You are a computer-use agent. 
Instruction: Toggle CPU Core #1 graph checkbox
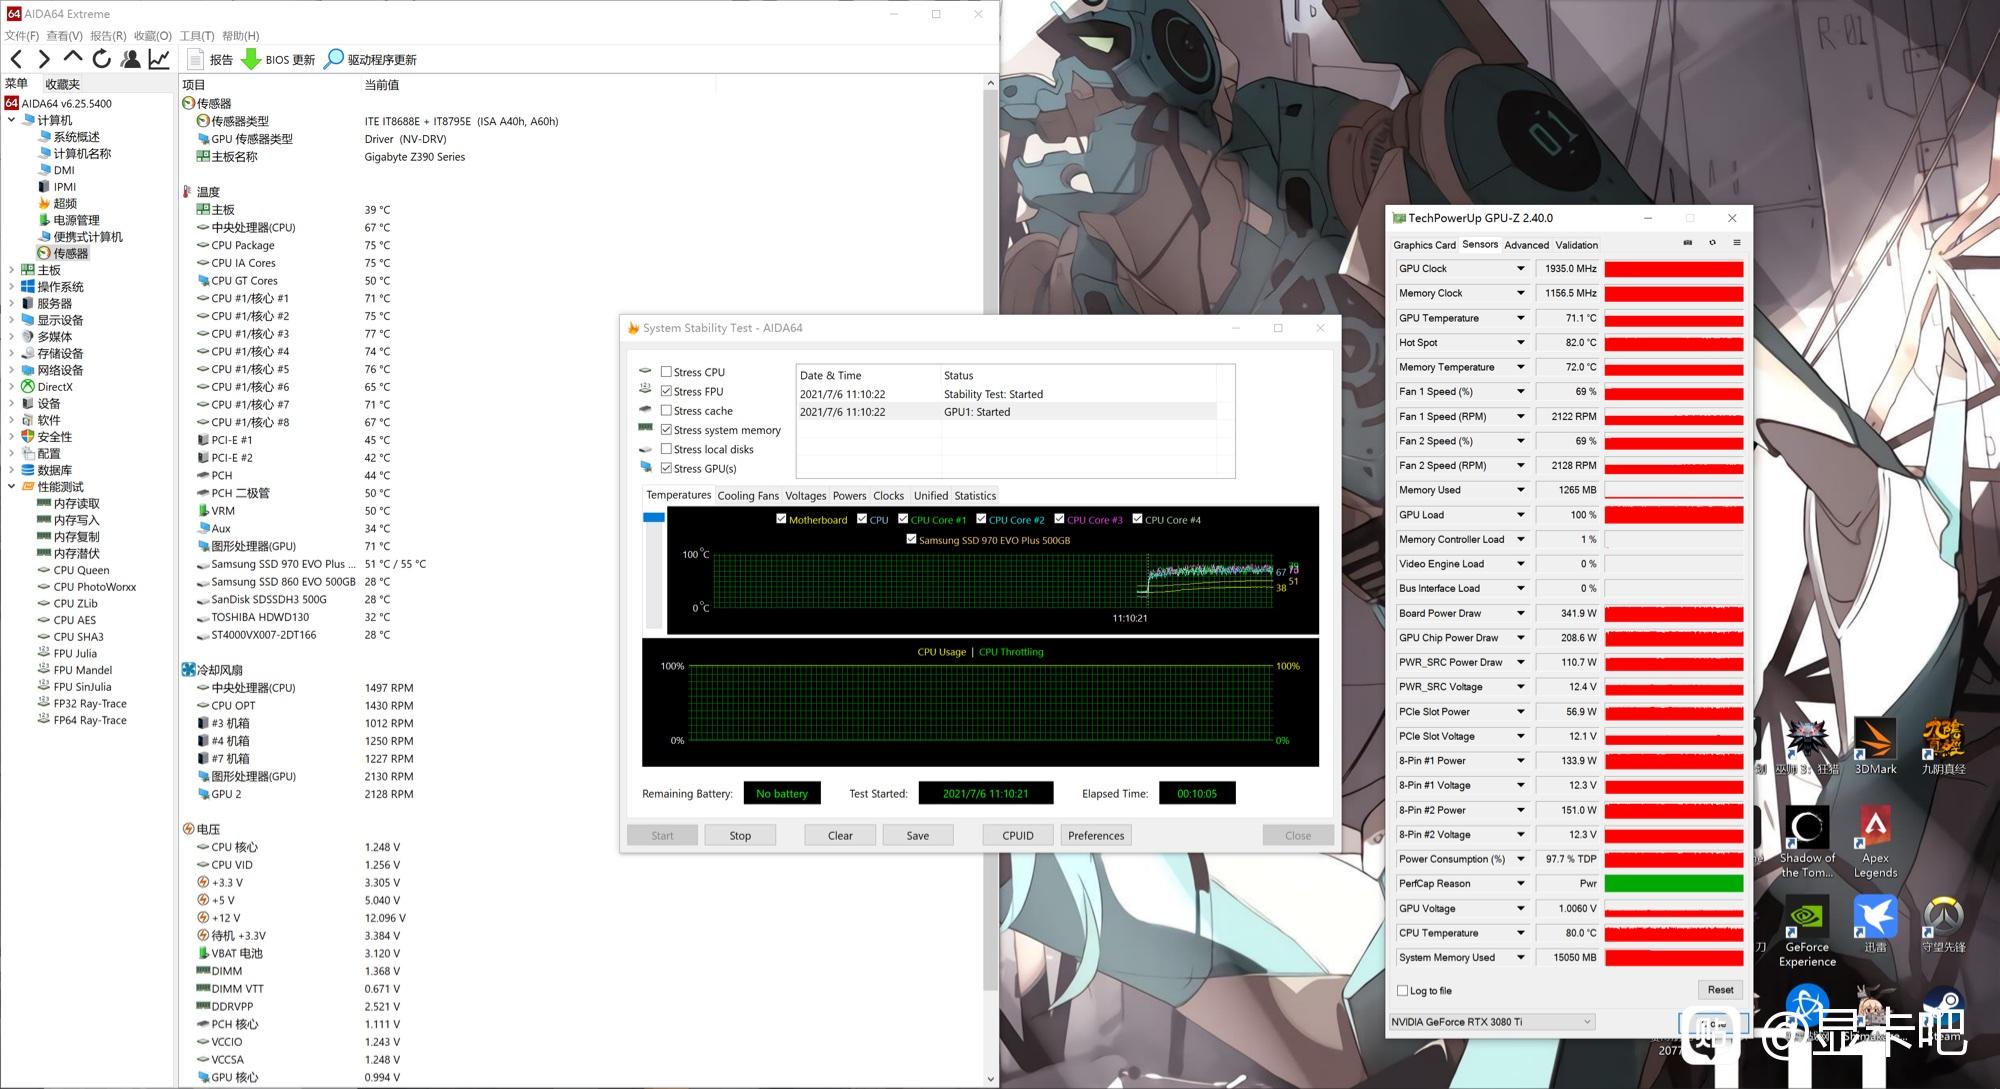coord(903,519)
